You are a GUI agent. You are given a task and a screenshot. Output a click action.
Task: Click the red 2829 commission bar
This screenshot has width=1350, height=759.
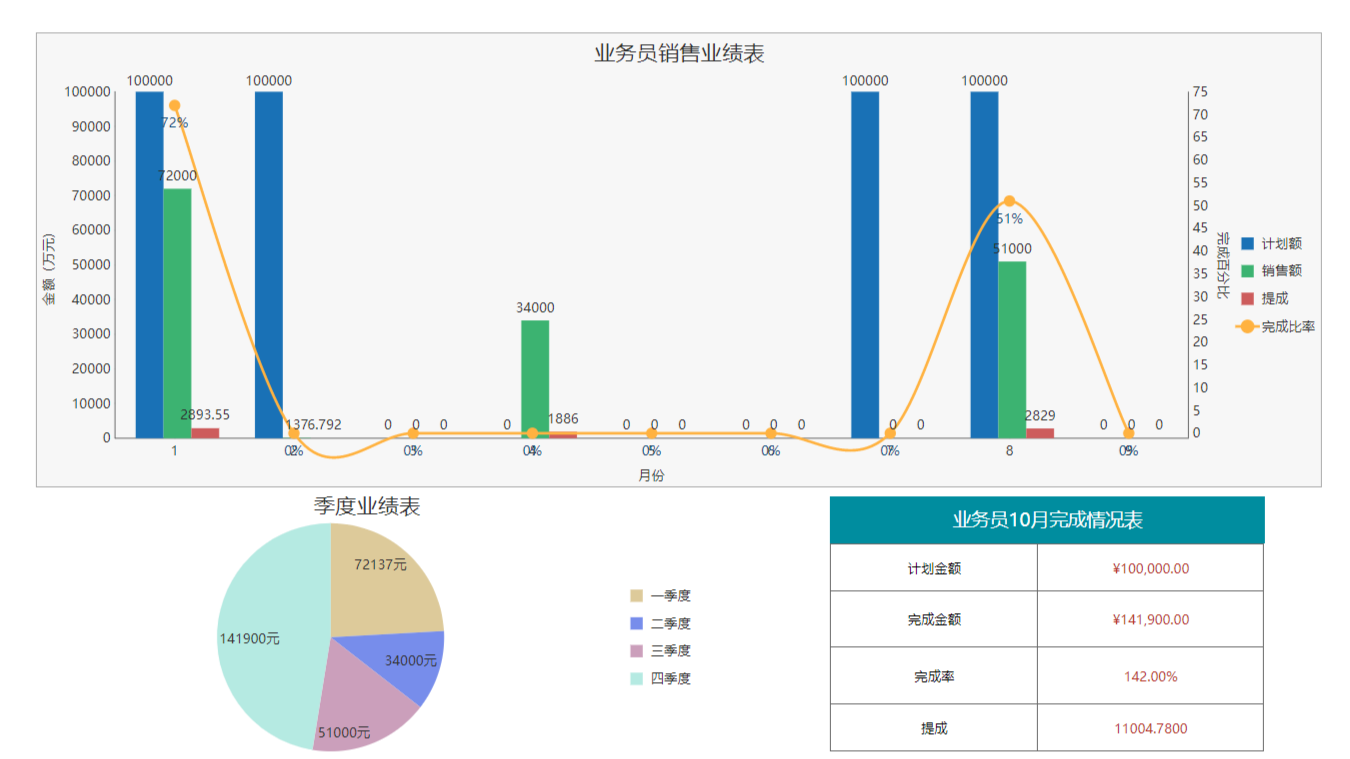pos(1040,432)
